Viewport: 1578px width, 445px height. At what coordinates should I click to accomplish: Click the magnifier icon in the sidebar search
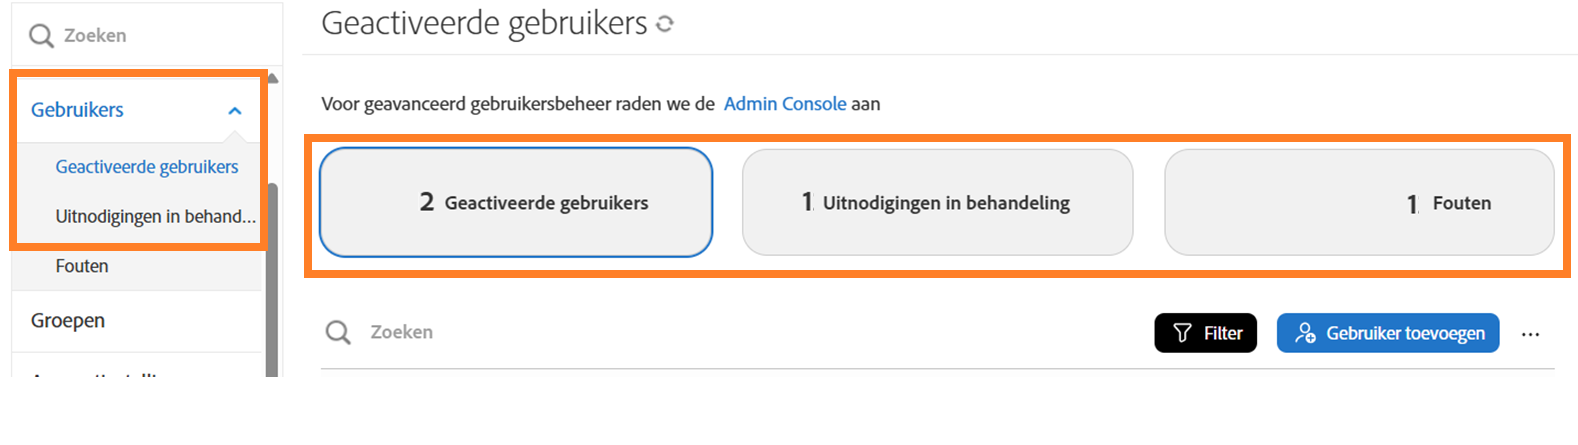[x=41, y=36]
